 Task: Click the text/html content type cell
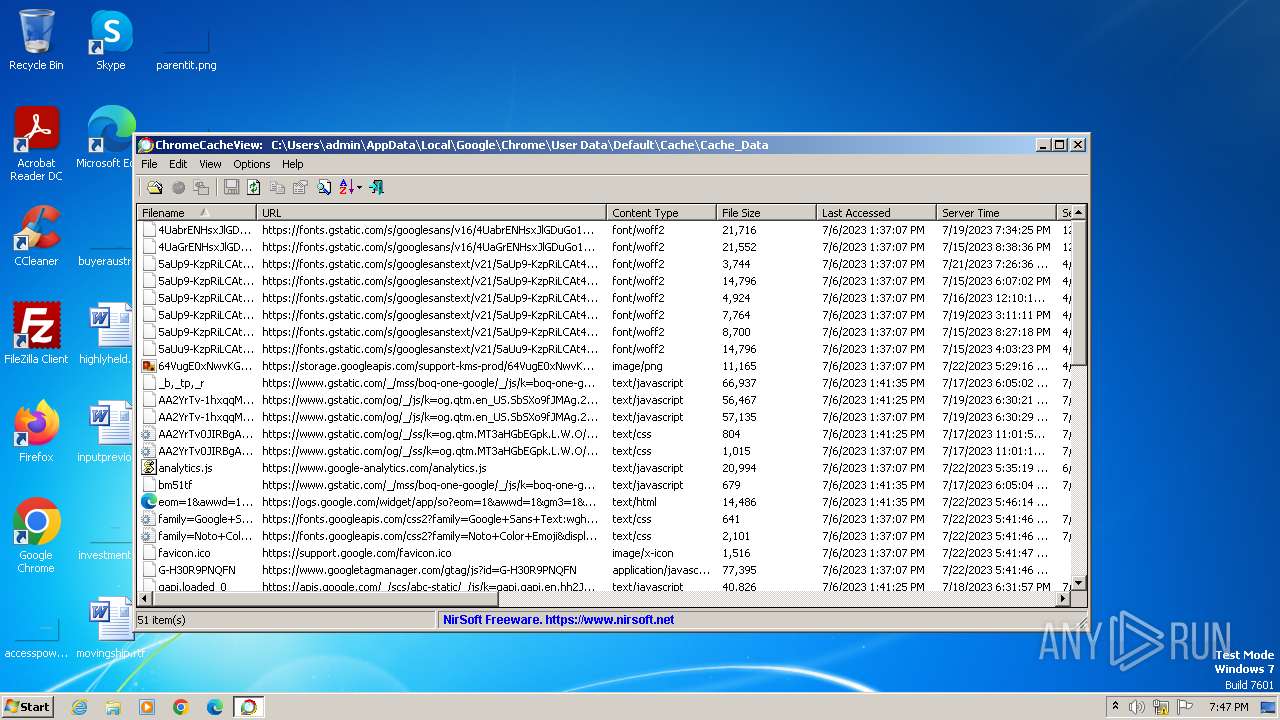[634, 502]
